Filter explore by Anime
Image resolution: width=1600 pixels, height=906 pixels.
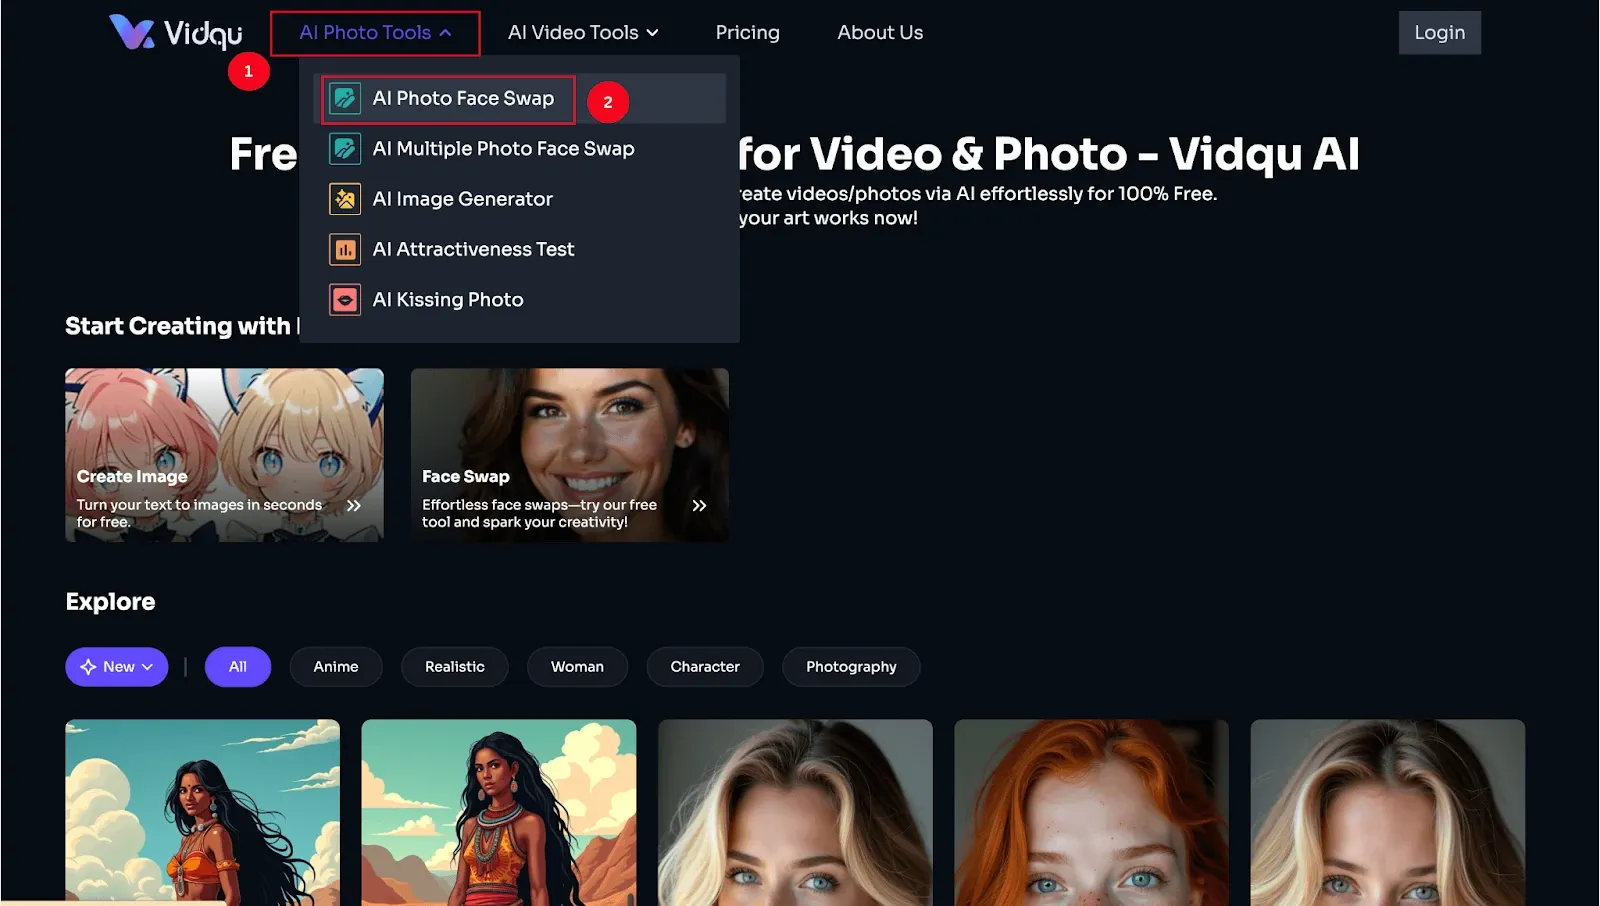coord(336,667)
